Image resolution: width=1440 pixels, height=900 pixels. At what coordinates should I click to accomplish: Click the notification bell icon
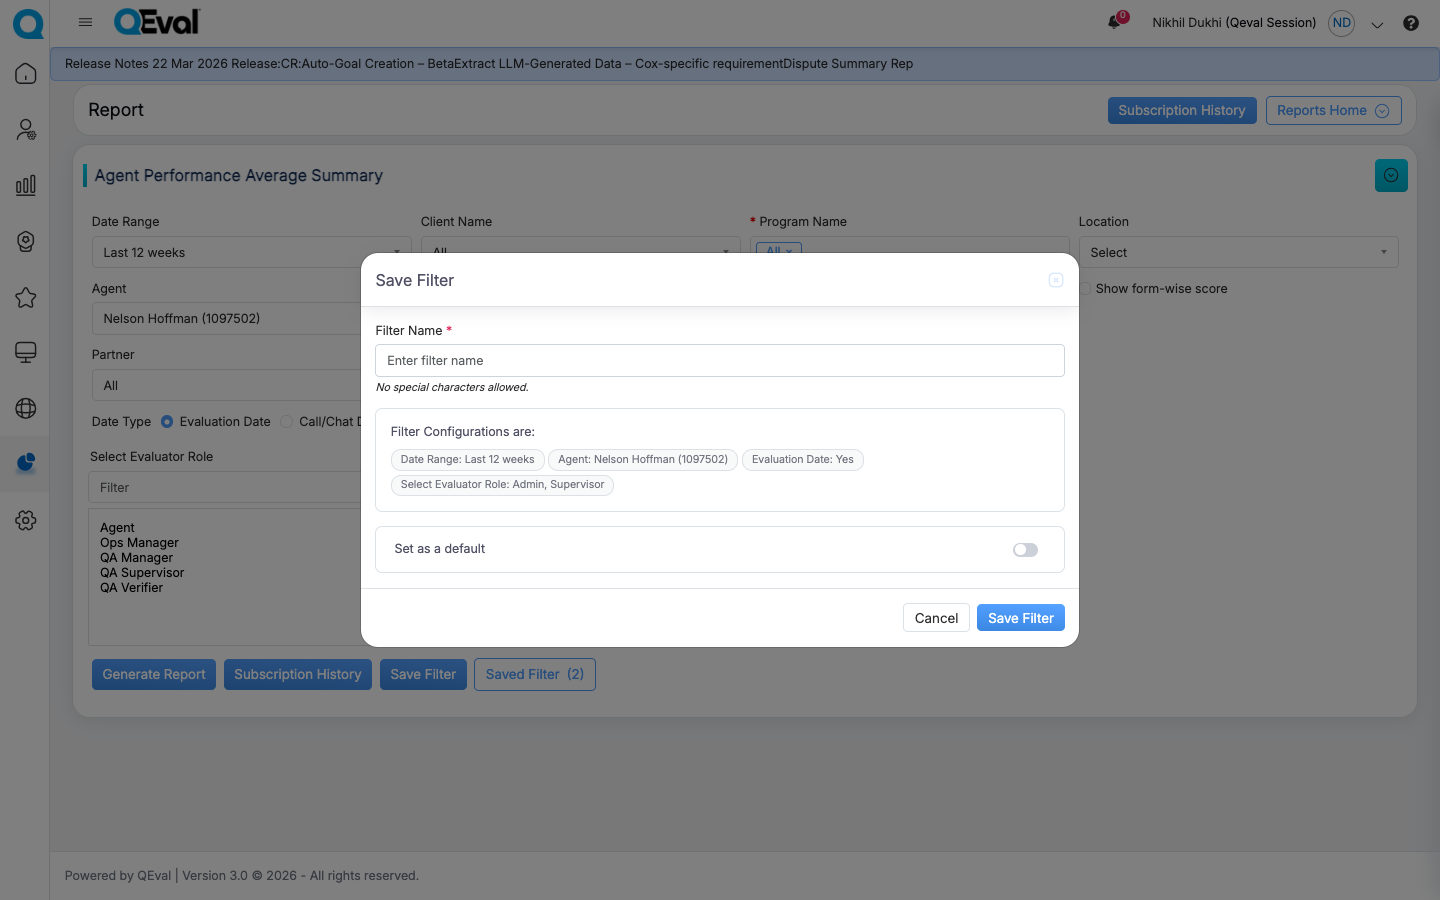1114,23
